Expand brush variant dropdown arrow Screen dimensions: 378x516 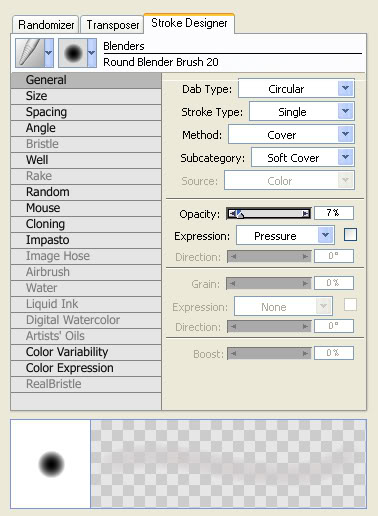point(92,53)
